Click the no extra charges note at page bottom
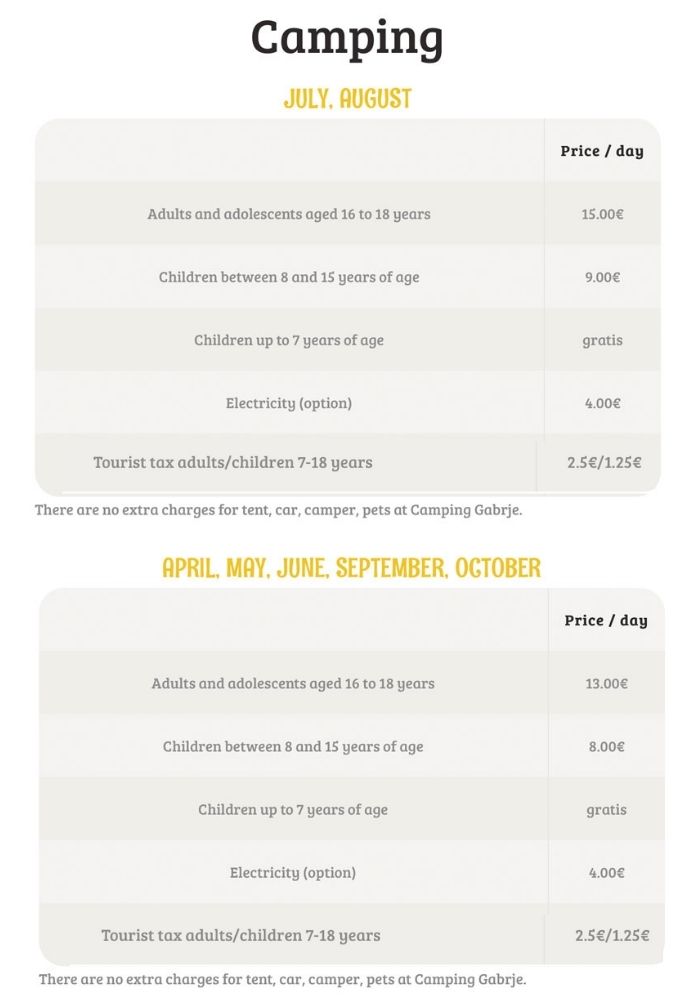 coord(283,979)
